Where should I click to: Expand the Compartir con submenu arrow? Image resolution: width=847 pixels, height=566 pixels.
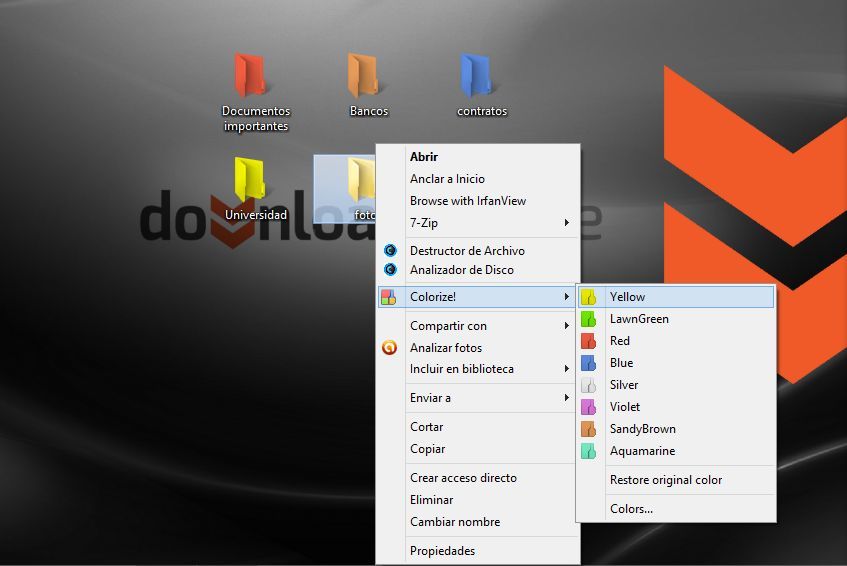pyautogui.click(x=566, y=326)
